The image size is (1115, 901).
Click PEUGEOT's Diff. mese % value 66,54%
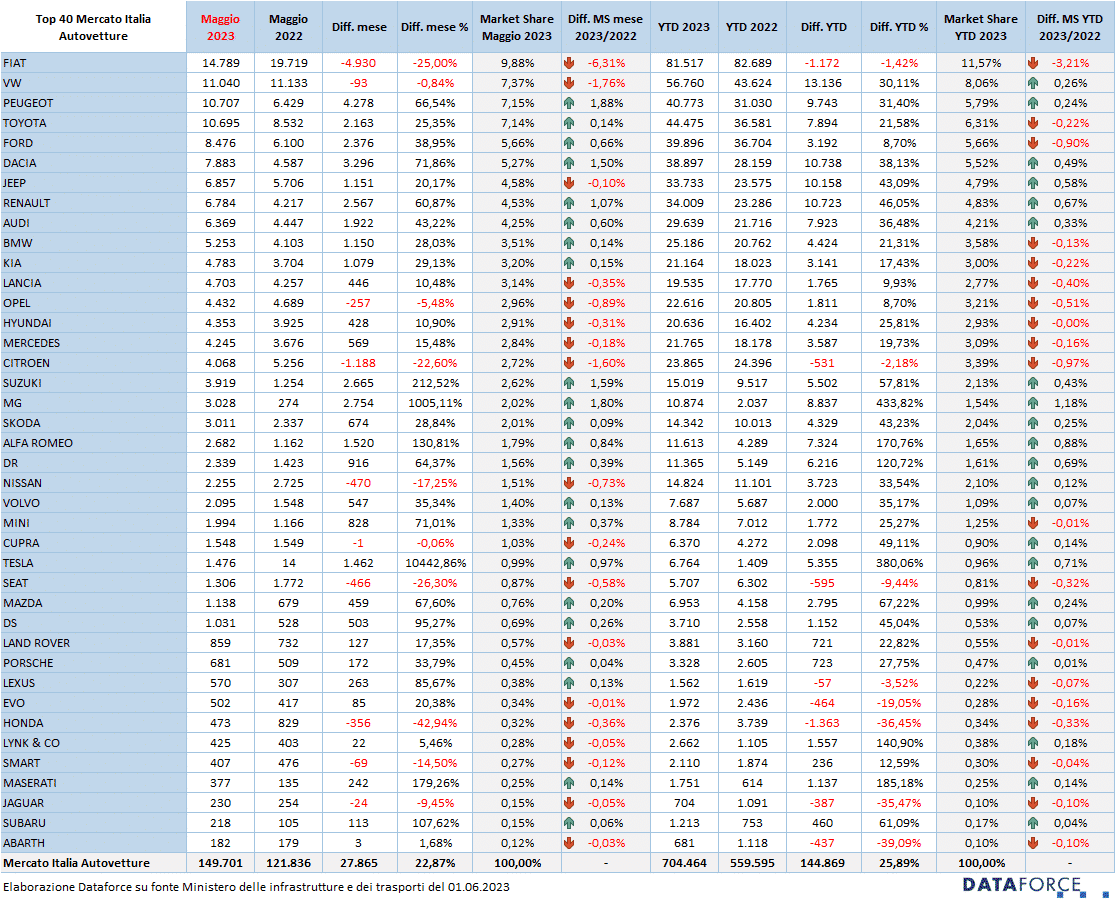point(435,103)
